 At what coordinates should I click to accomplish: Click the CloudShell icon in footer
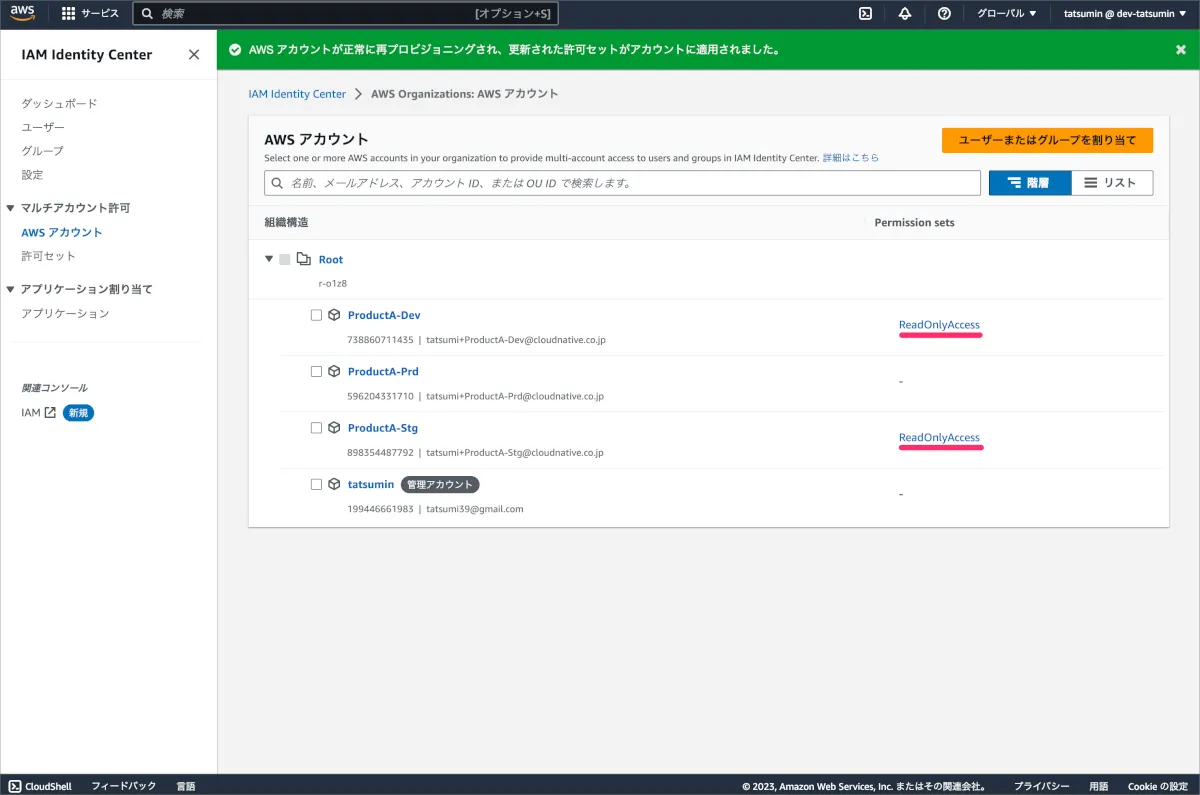pyautogui.click(x=15, y=786)
